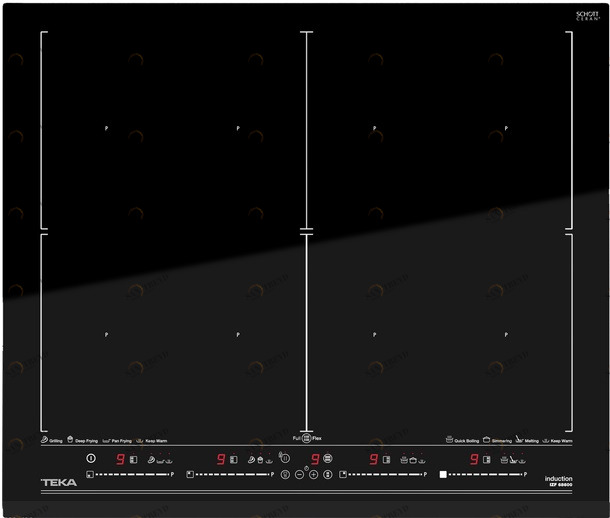Select the Grilling function icon
The width and height of the screenshot is (610, 518).
point(45,439)
